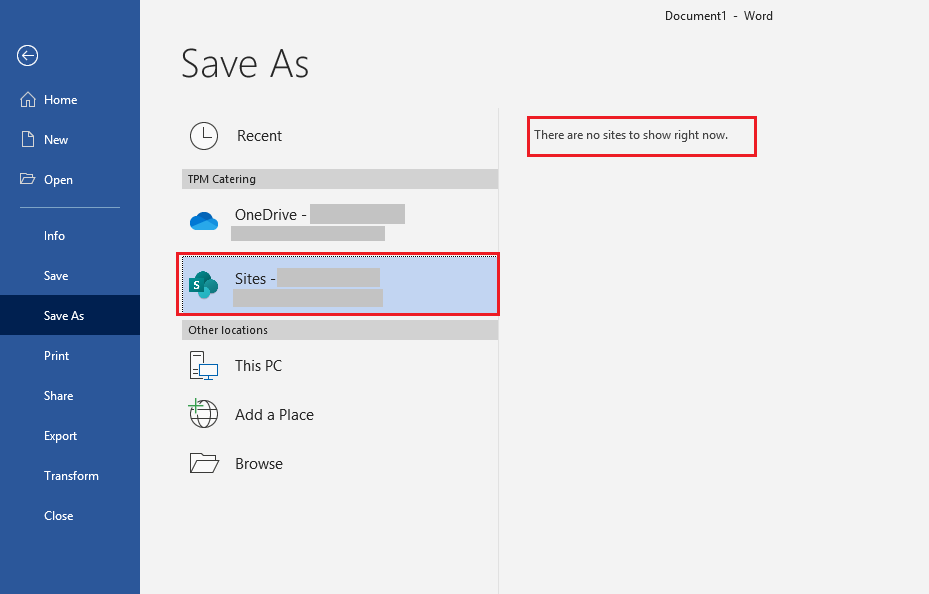Open the Transform feature
This screenshot has width=929, height=594.
(x=71, y=475)
